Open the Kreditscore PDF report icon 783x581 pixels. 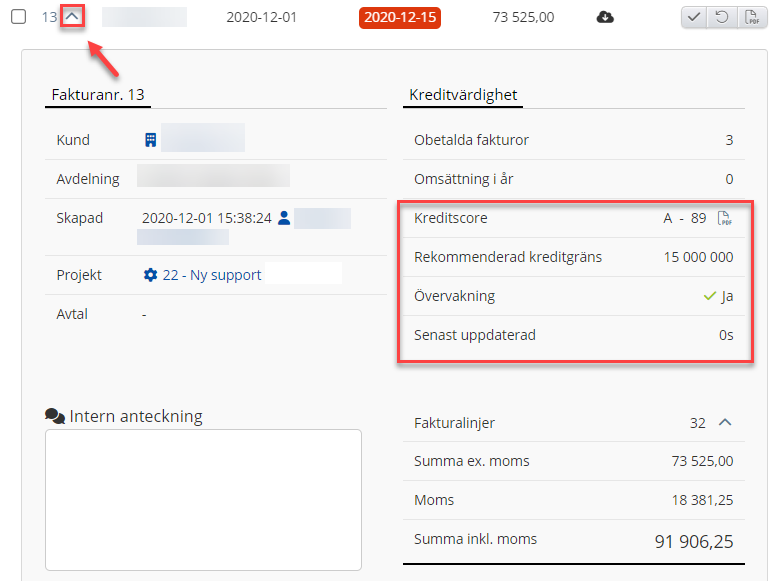(x=725, y=218)
